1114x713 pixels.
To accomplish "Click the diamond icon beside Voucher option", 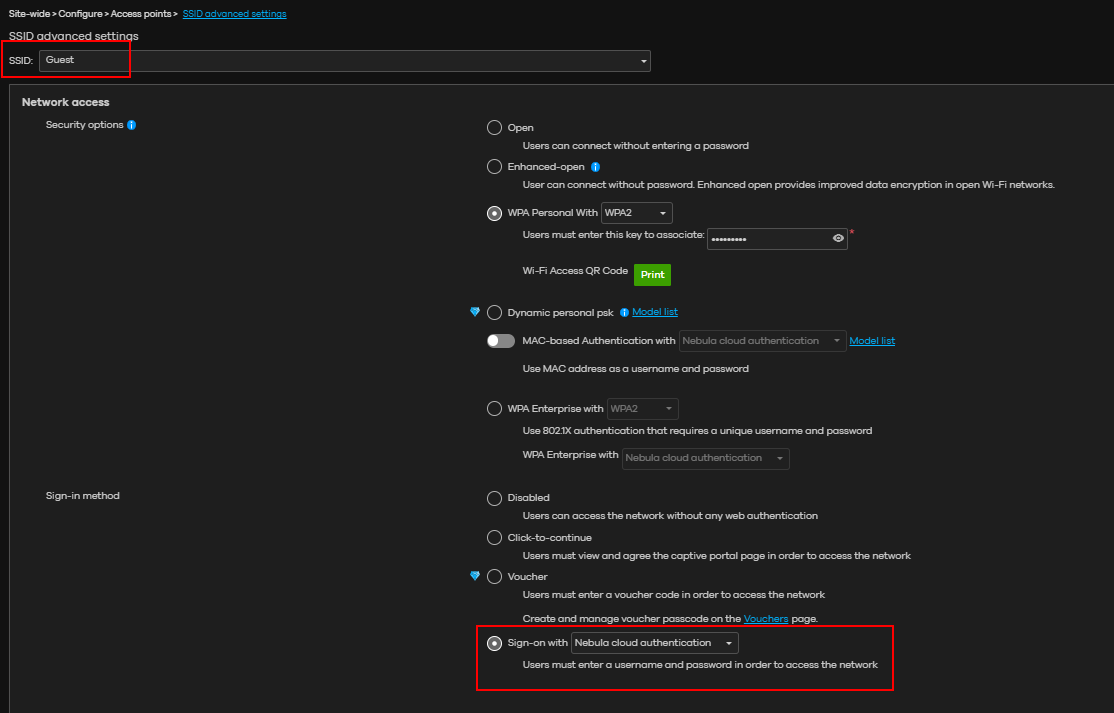I will (x=475, y=576).
